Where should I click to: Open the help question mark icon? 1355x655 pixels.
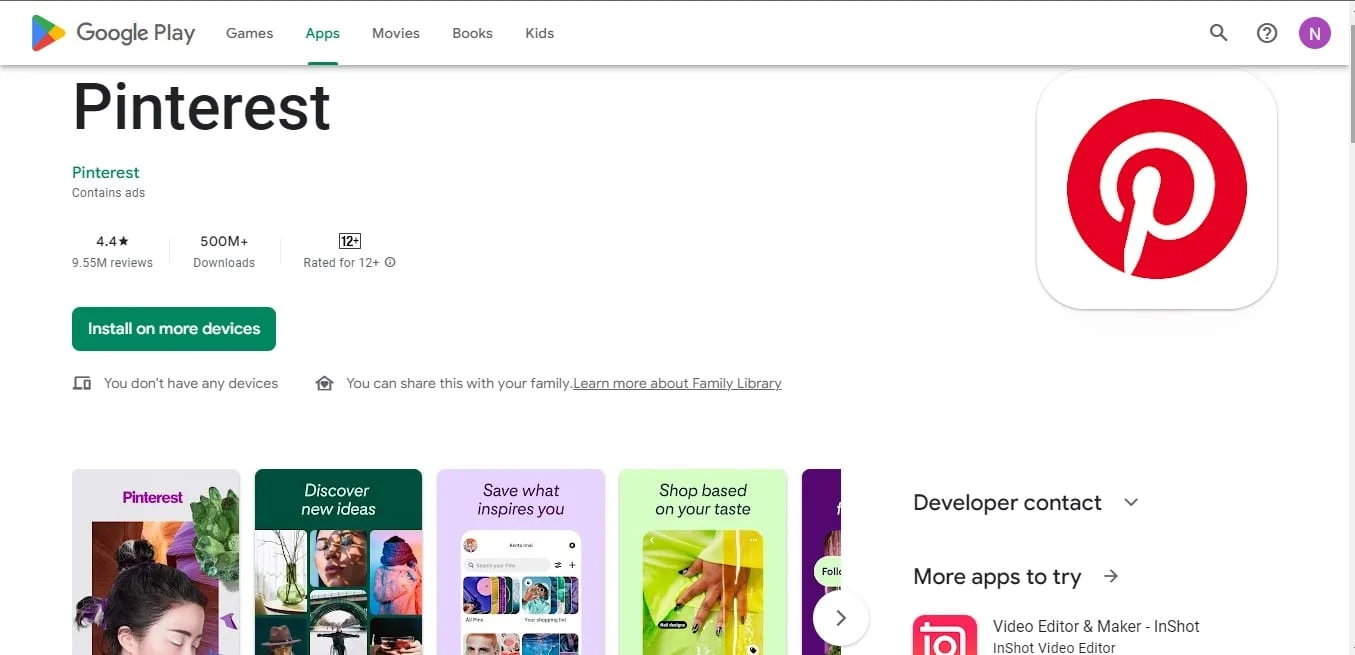[1267, 33]
